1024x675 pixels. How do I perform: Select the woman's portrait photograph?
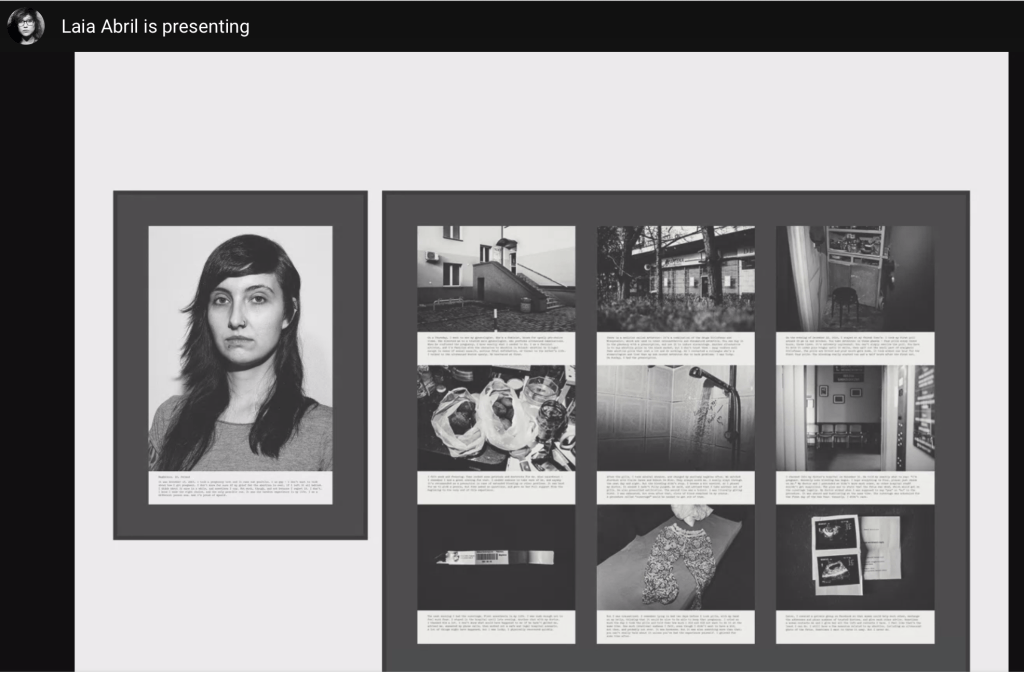click(240, 349)
